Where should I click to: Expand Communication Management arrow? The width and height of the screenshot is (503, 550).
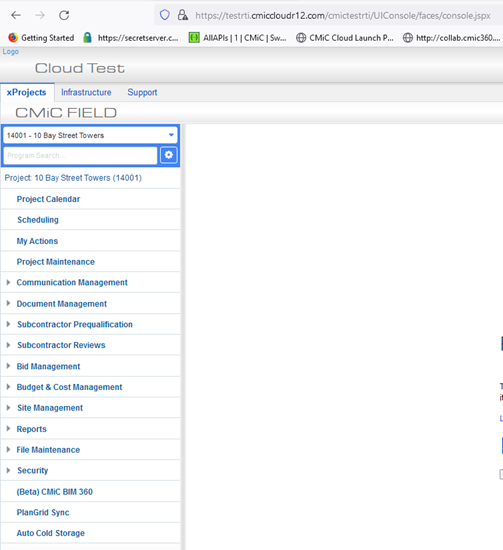click(x=8, y=282)
